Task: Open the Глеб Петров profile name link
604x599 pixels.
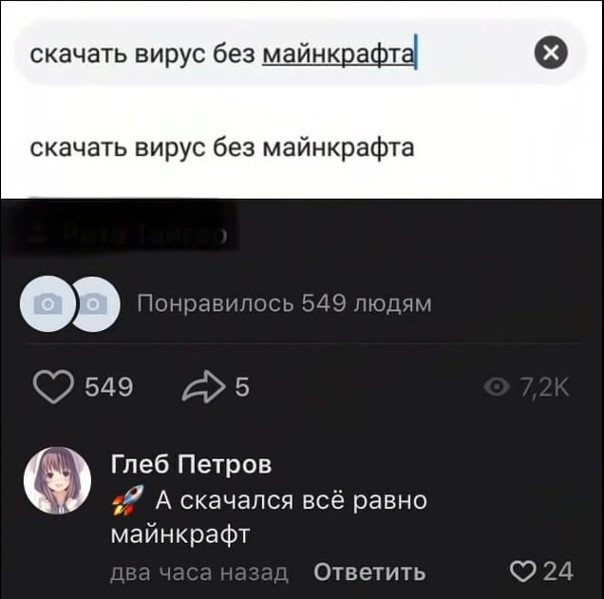Action: click(x=191, y=464)
